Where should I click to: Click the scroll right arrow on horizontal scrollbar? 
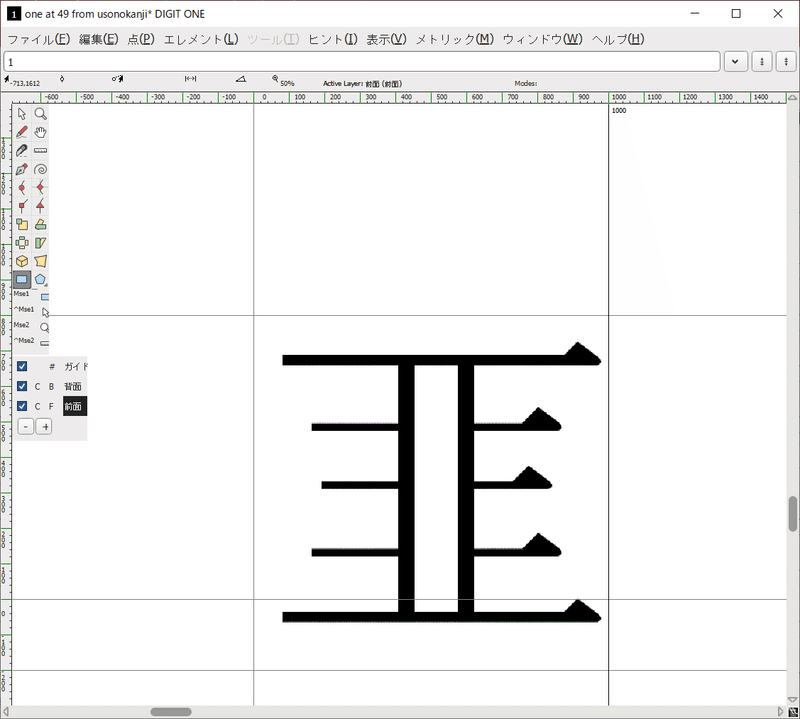(780, 711)
